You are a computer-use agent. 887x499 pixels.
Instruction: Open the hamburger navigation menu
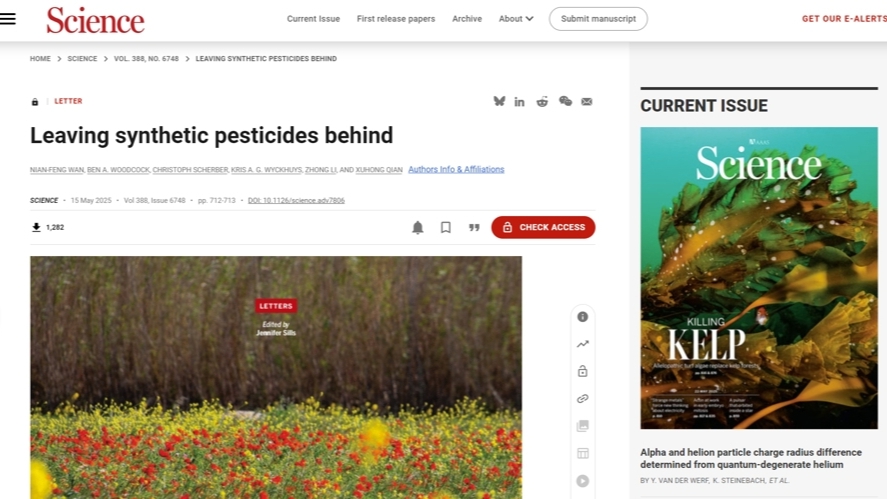[9, 19]
